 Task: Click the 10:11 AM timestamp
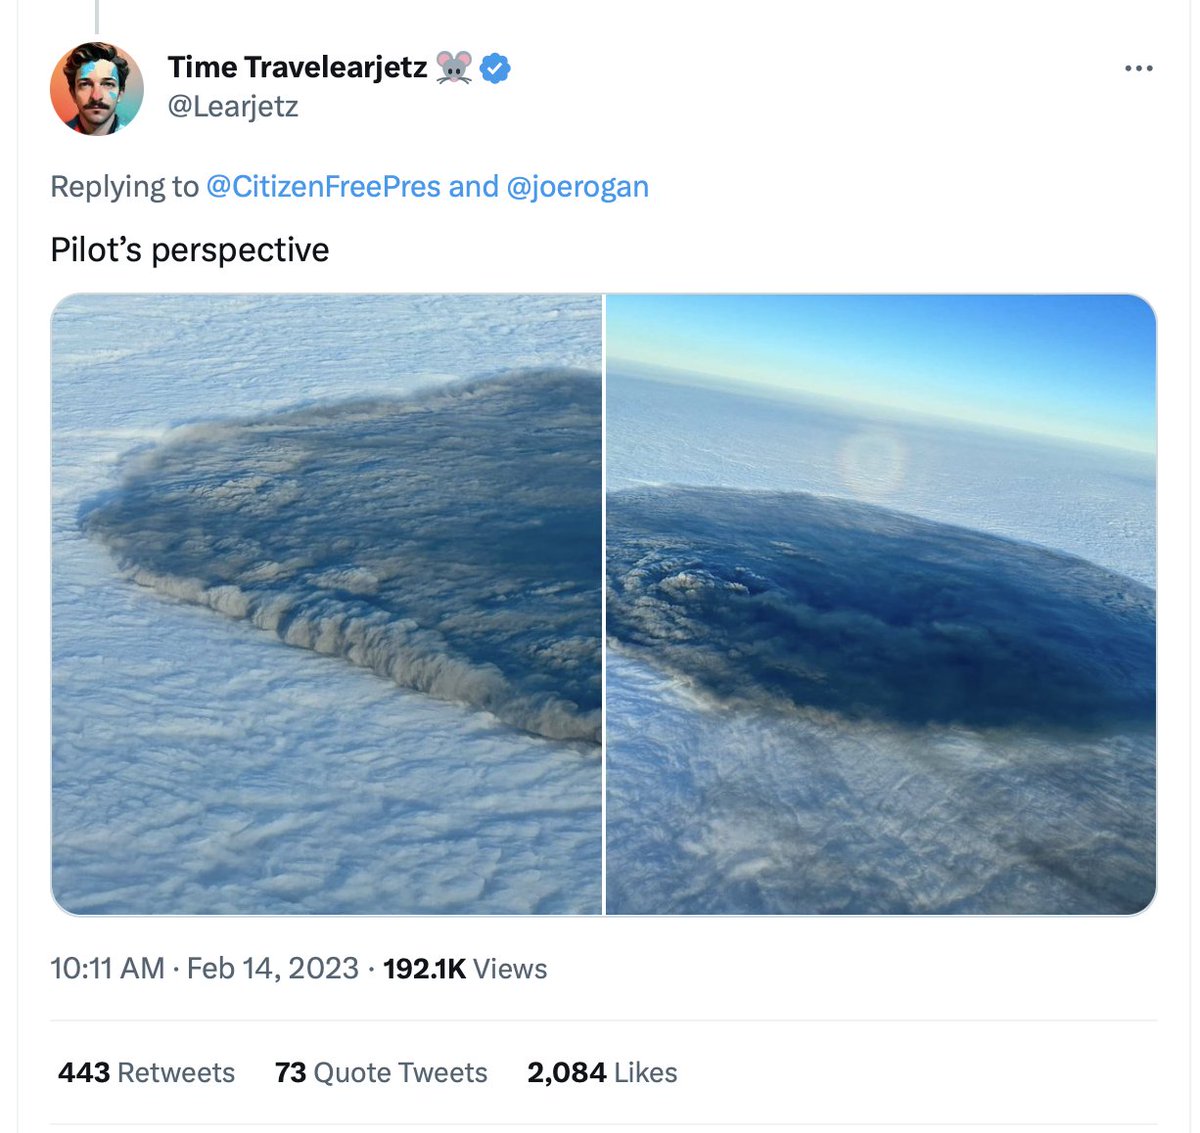(x=107, y=968)
